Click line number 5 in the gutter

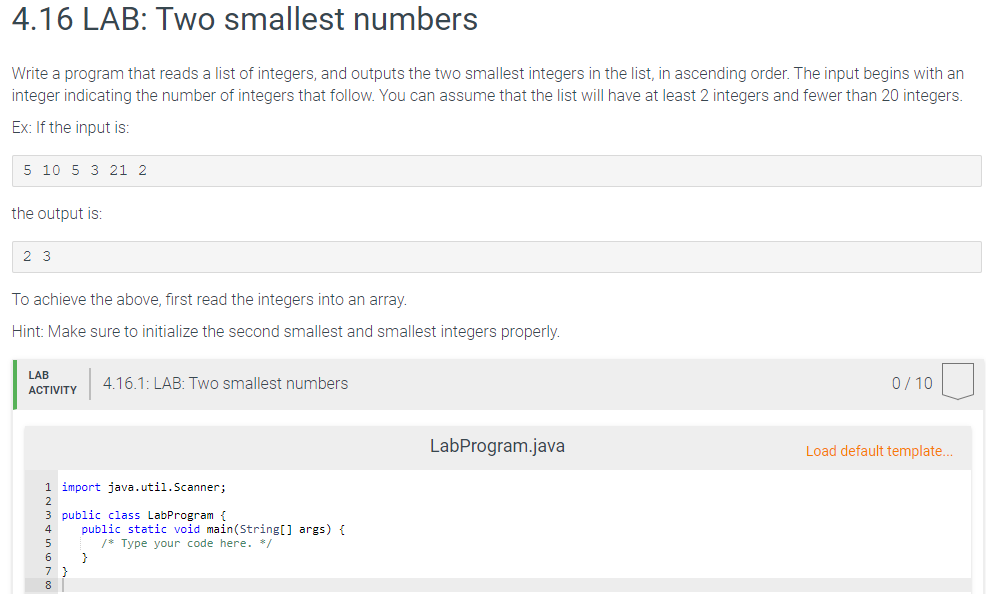coord(48,543)
